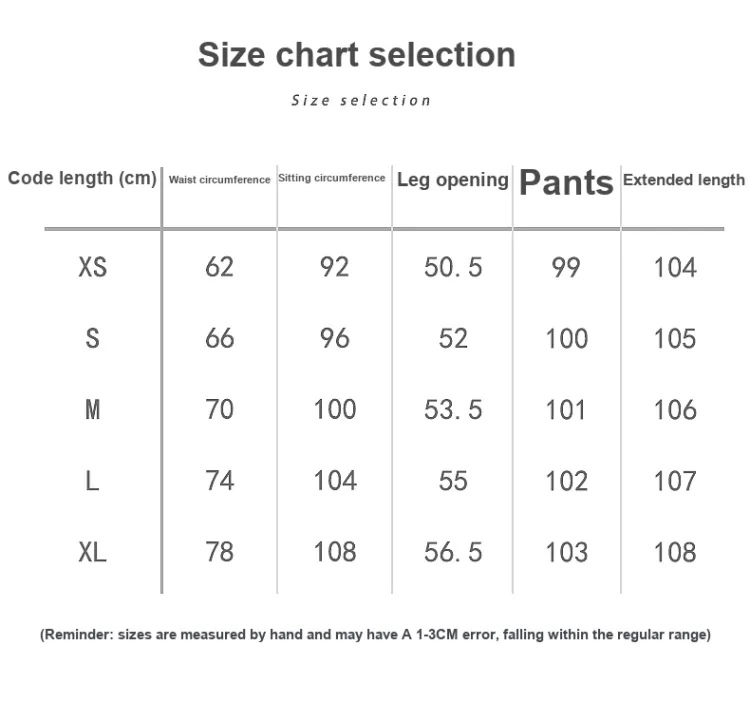Click the large 'Pants' header
This screenshot has height=702, width=750.
coord(566,183)
